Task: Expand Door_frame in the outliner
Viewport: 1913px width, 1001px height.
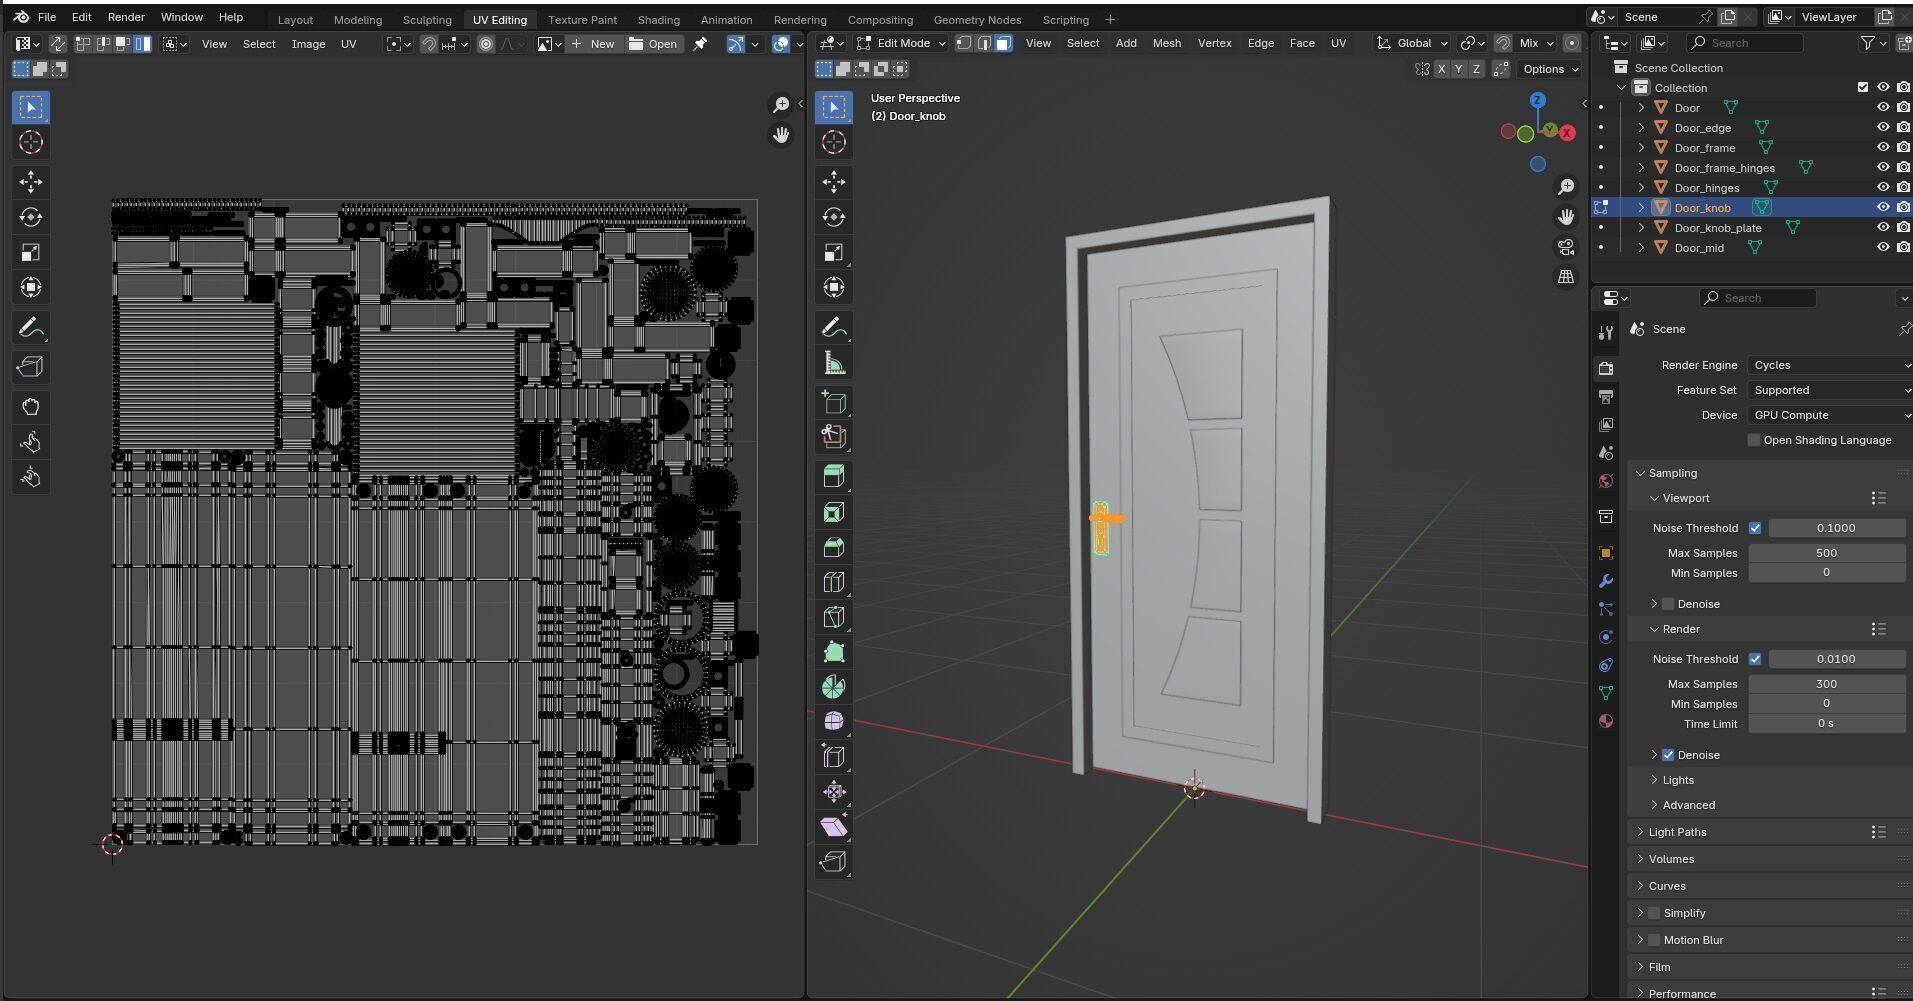Action: 1641,147
